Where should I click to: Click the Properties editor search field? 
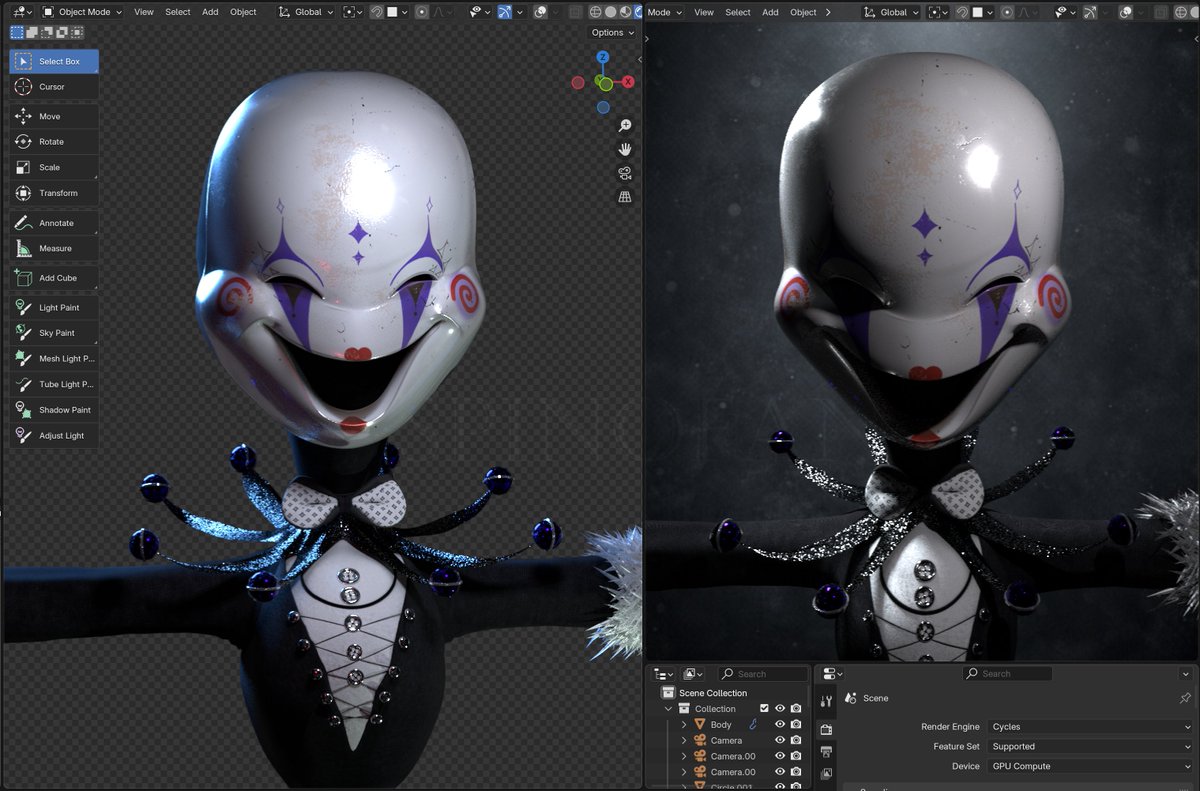(x=1007, y=674)
